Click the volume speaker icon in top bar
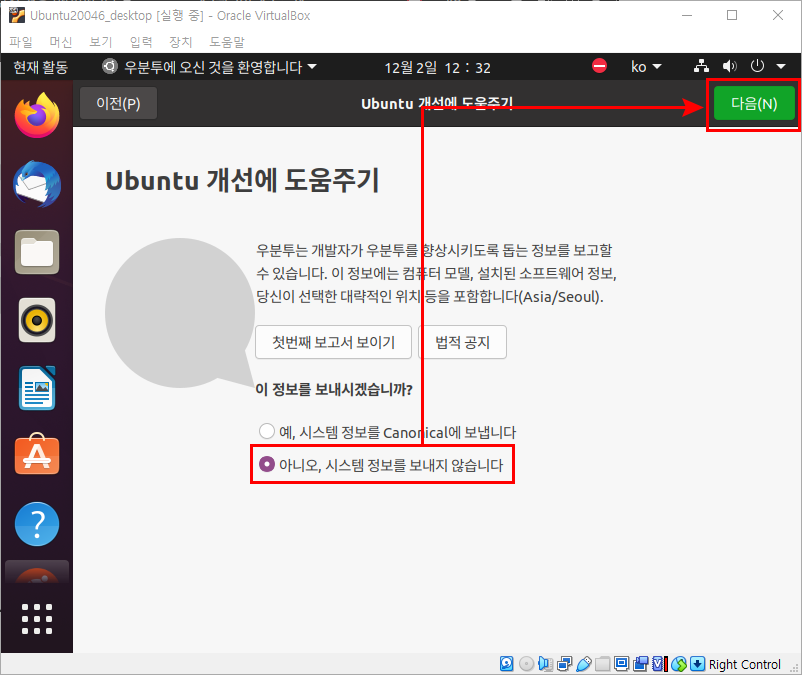802x675 pixels. (729, 66)
